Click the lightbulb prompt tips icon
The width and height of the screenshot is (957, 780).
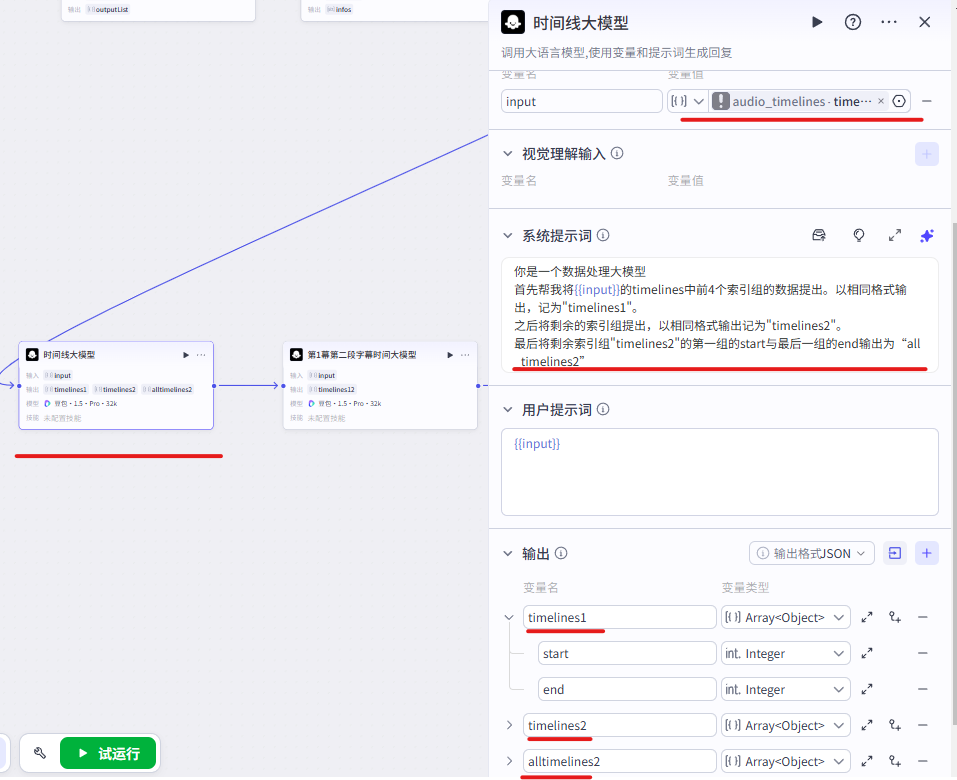pyautogui.click(x=859, y=236)
